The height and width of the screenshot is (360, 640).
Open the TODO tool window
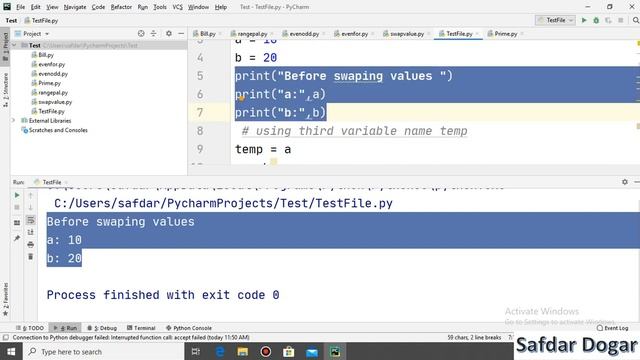(x=30, y=328)
